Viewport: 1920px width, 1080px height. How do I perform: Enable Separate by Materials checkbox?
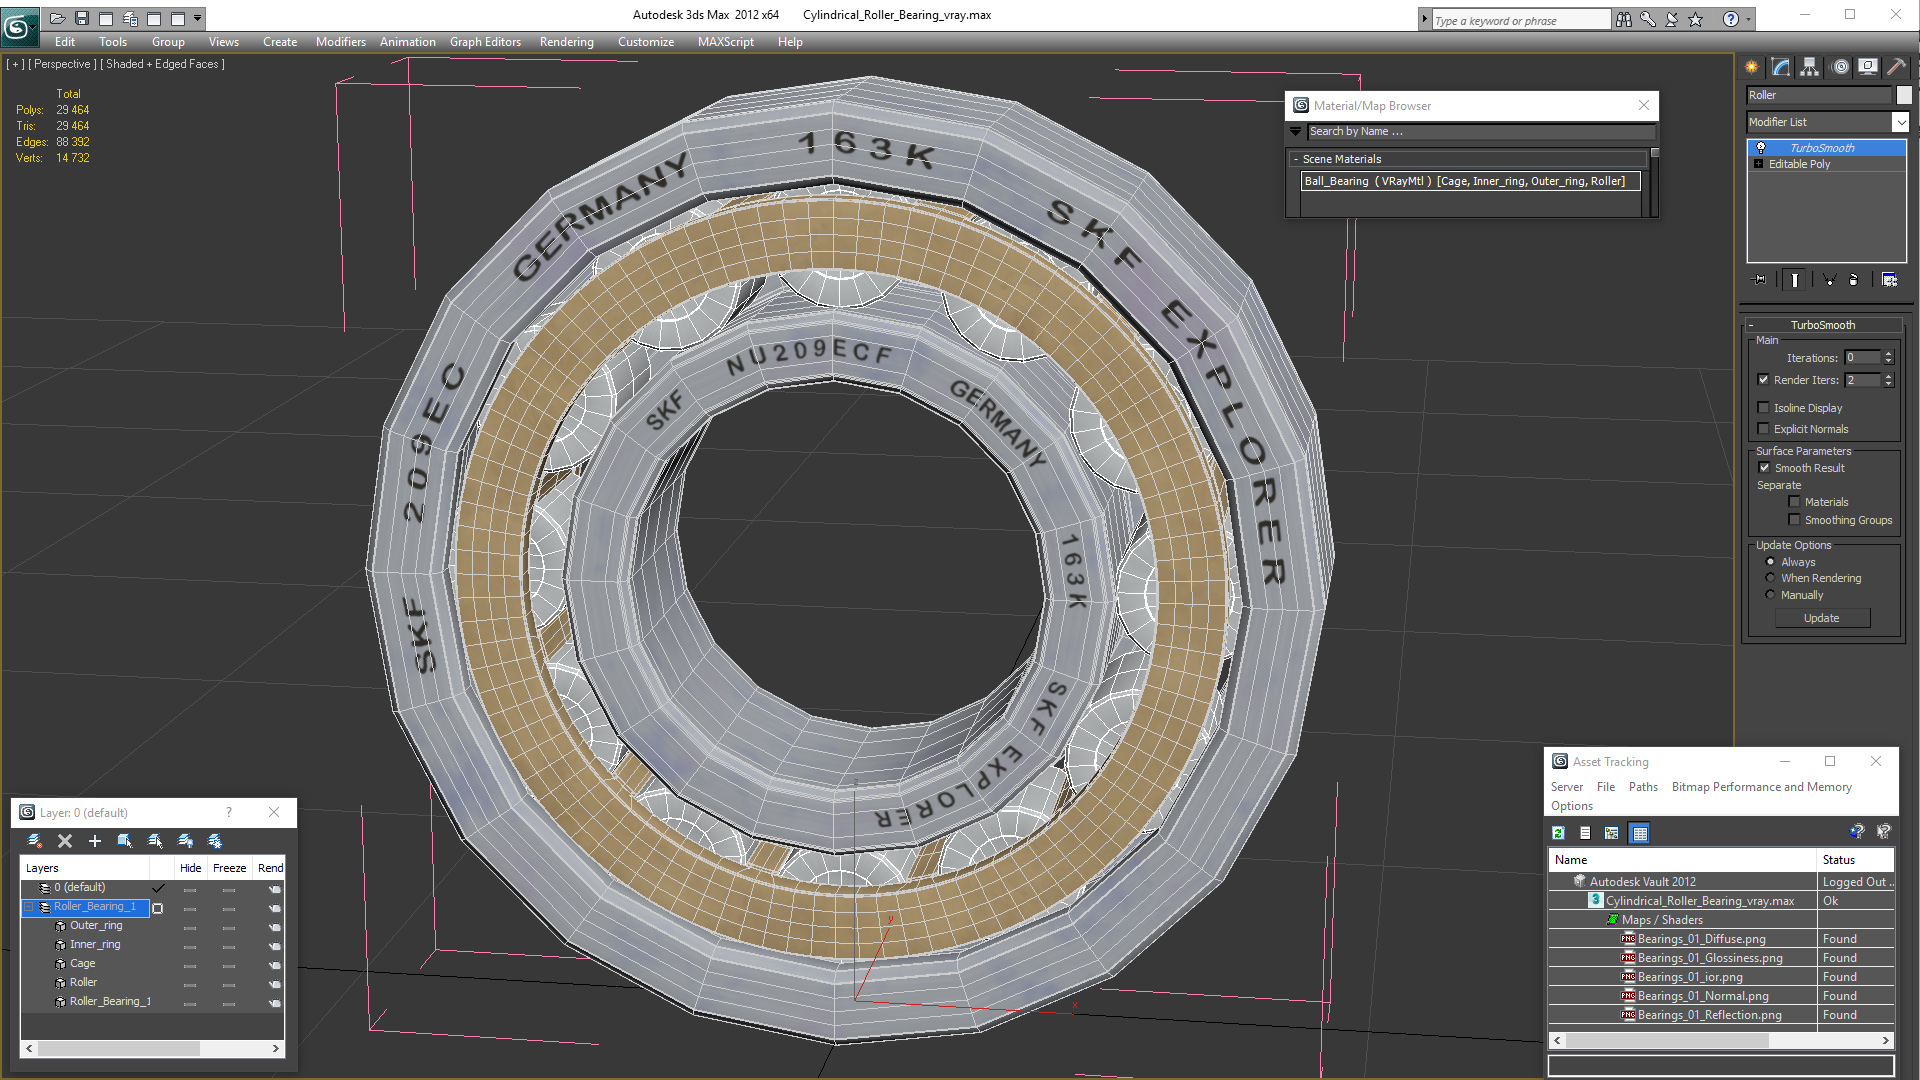(x=1794, y=502)
